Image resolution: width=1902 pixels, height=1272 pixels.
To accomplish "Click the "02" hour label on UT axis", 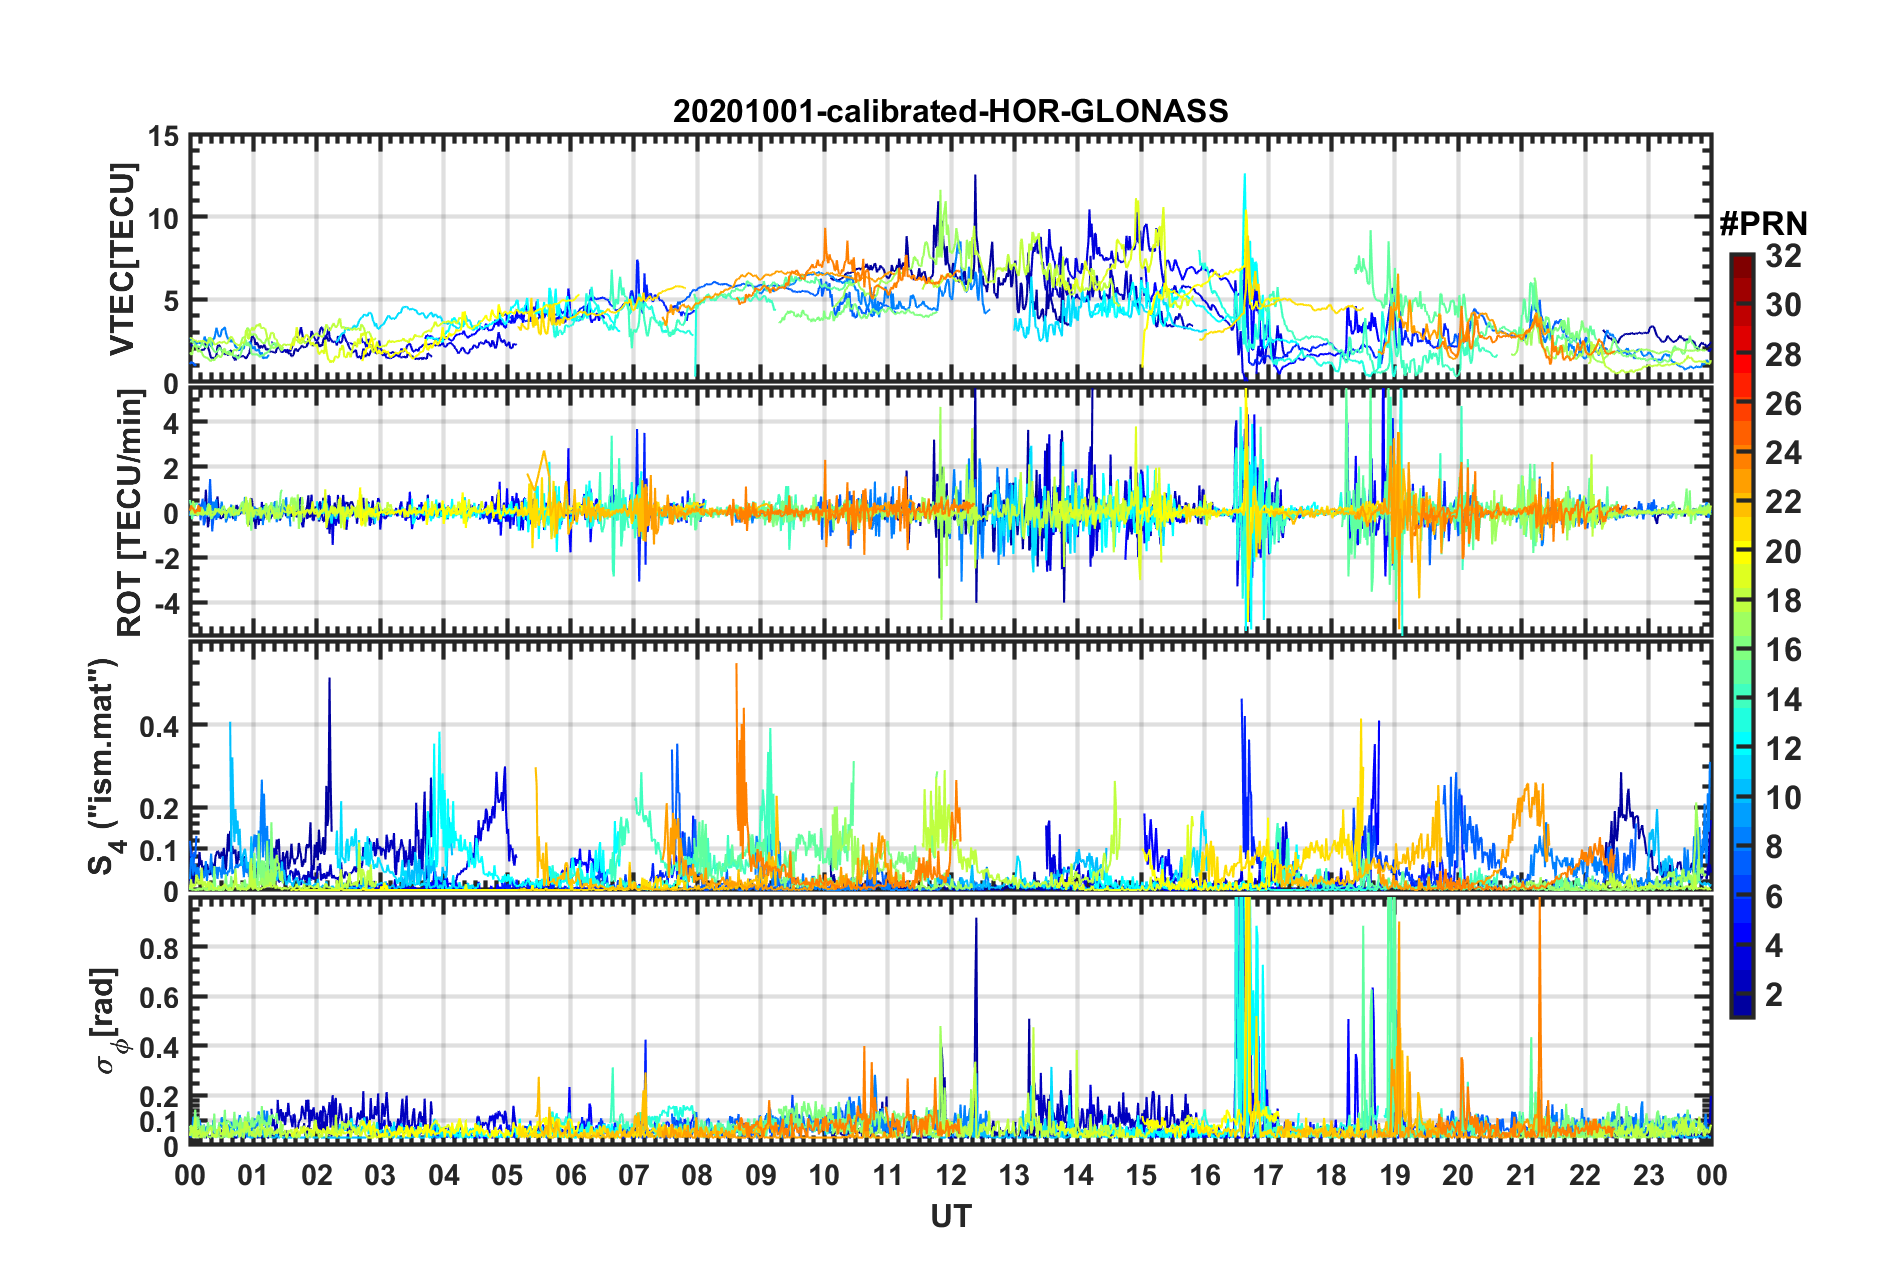I will tap(317, 1175).
